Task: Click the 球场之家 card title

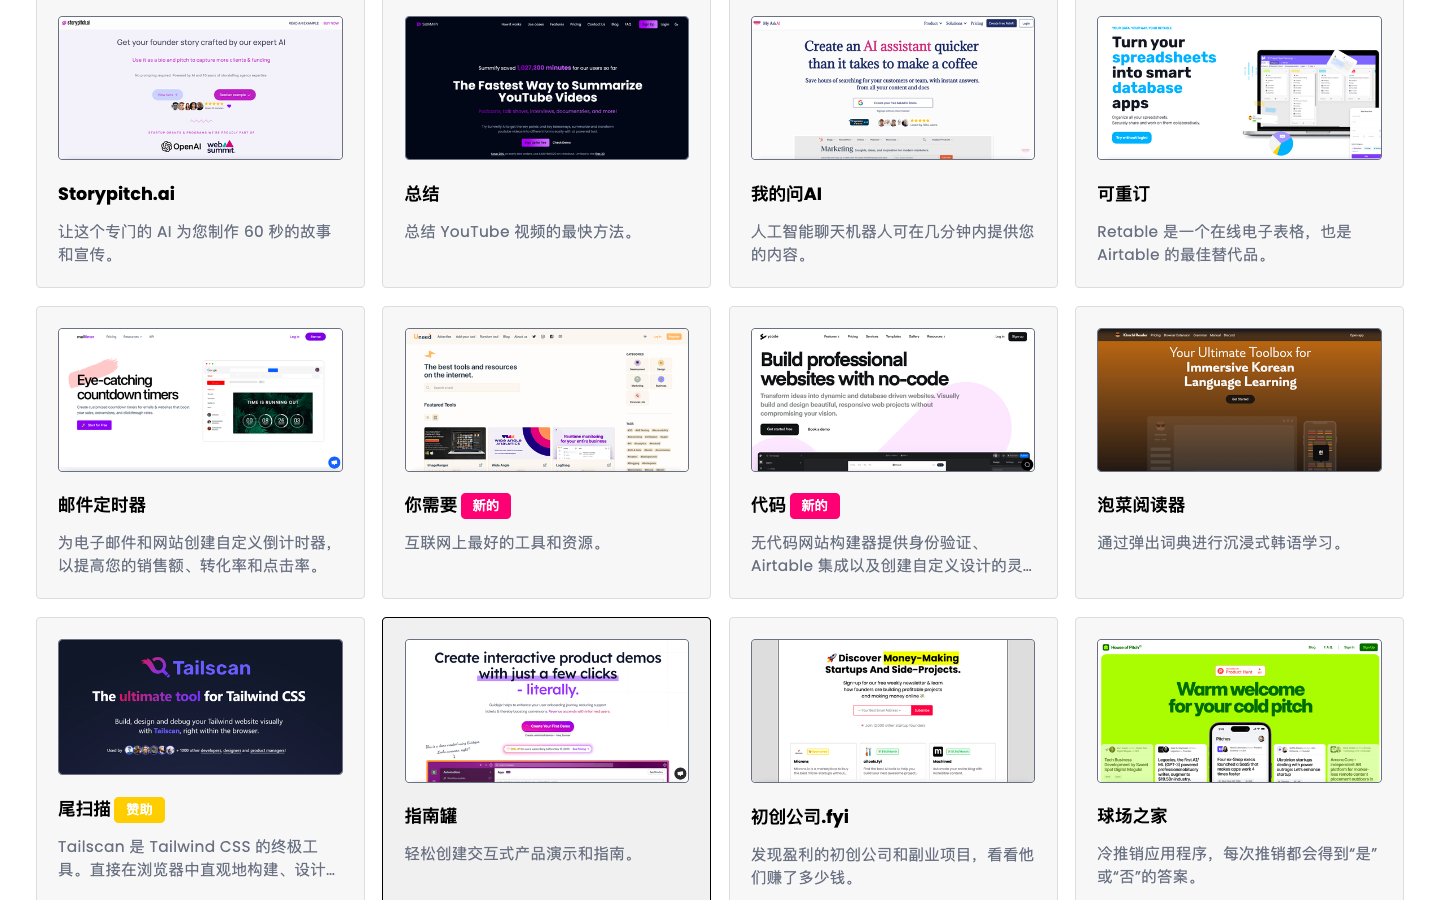Action: click(1132, 816)
